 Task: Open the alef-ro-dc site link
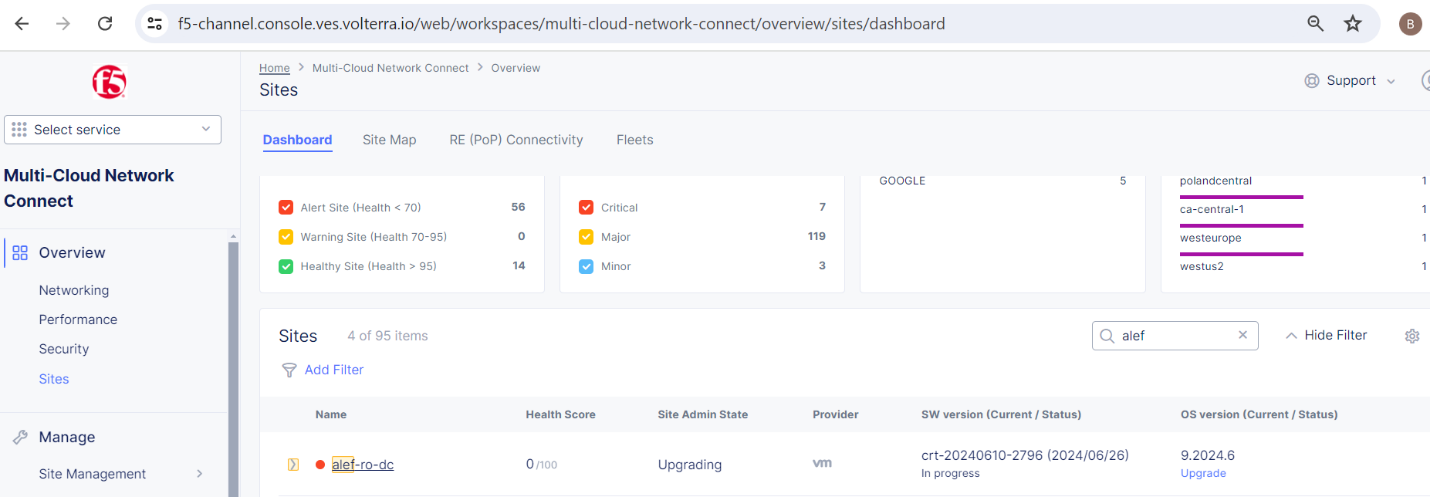[363, 464]
